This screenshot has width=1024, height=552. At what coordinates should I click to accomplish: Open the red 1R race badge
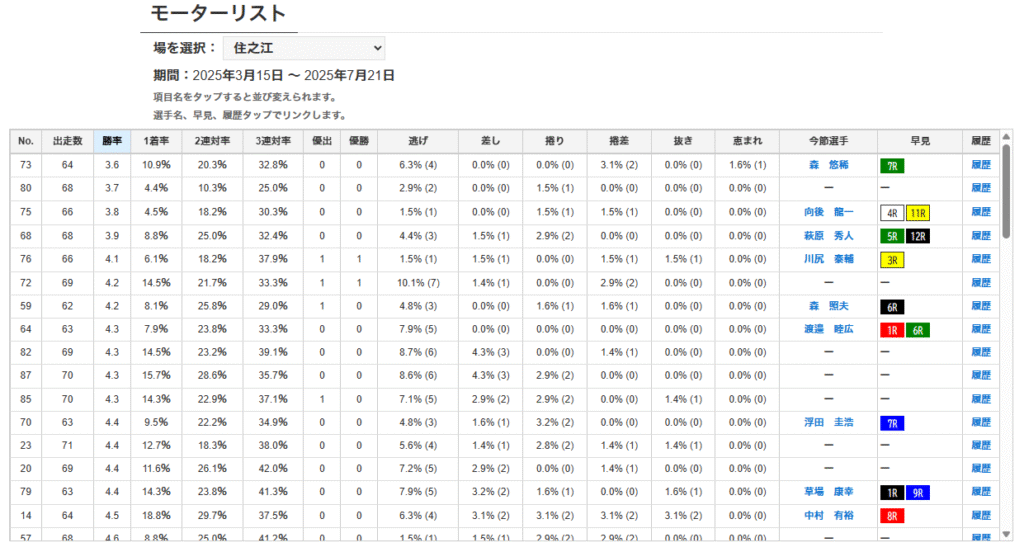[891, 331]
